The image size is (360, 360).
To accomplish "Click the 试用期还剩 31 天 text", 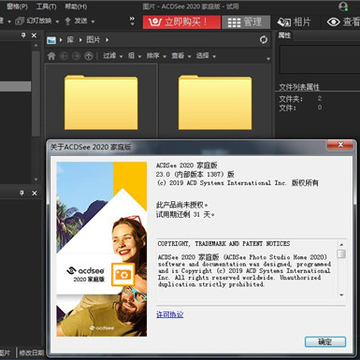I will coord(186,215).
